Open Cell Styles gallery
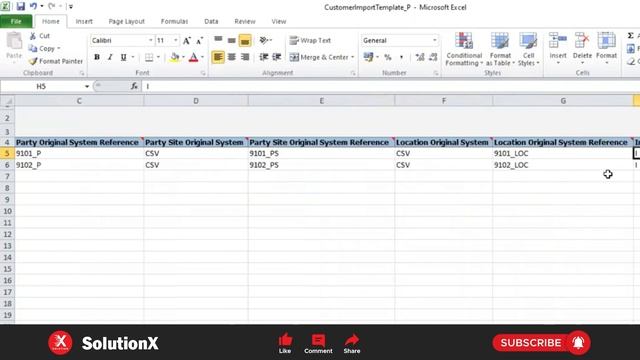 [x=529, y=49]
